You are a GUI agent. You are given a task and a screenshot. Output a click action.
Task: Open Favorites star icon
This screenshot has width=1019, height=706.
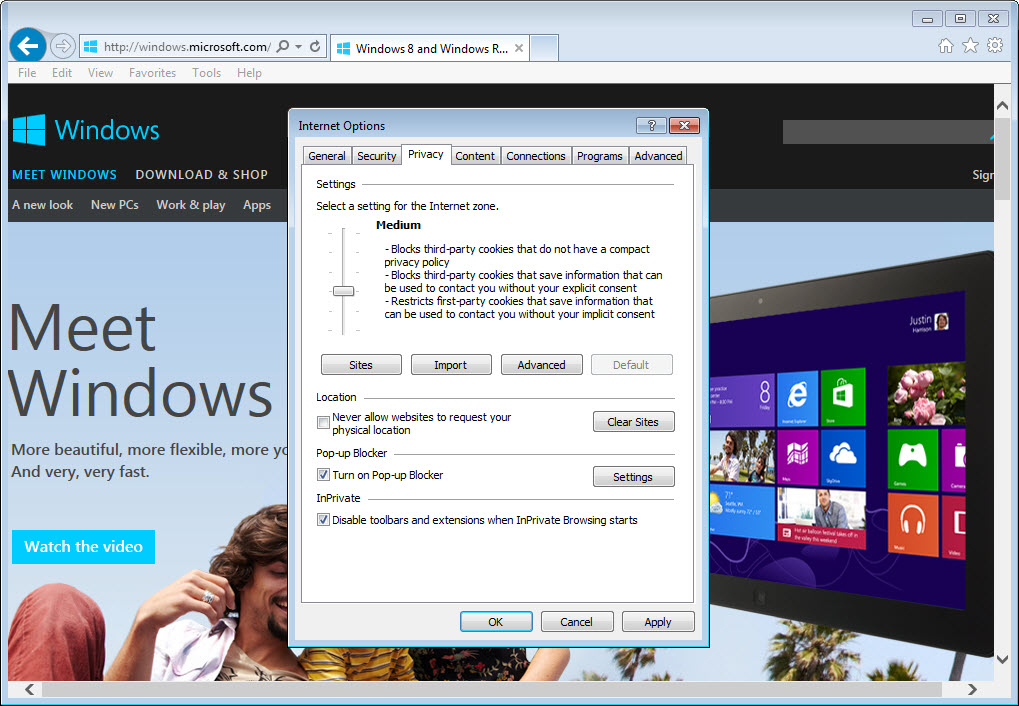pyautogui.click(x=970, y=46)
